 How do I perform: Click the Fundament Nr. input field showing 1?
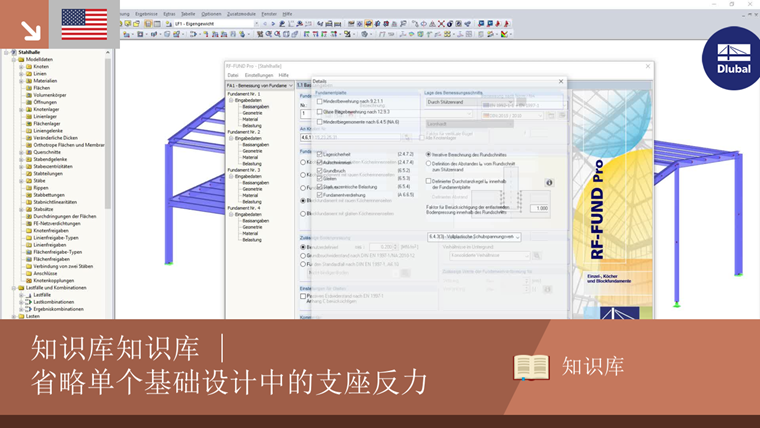point(305,113)
